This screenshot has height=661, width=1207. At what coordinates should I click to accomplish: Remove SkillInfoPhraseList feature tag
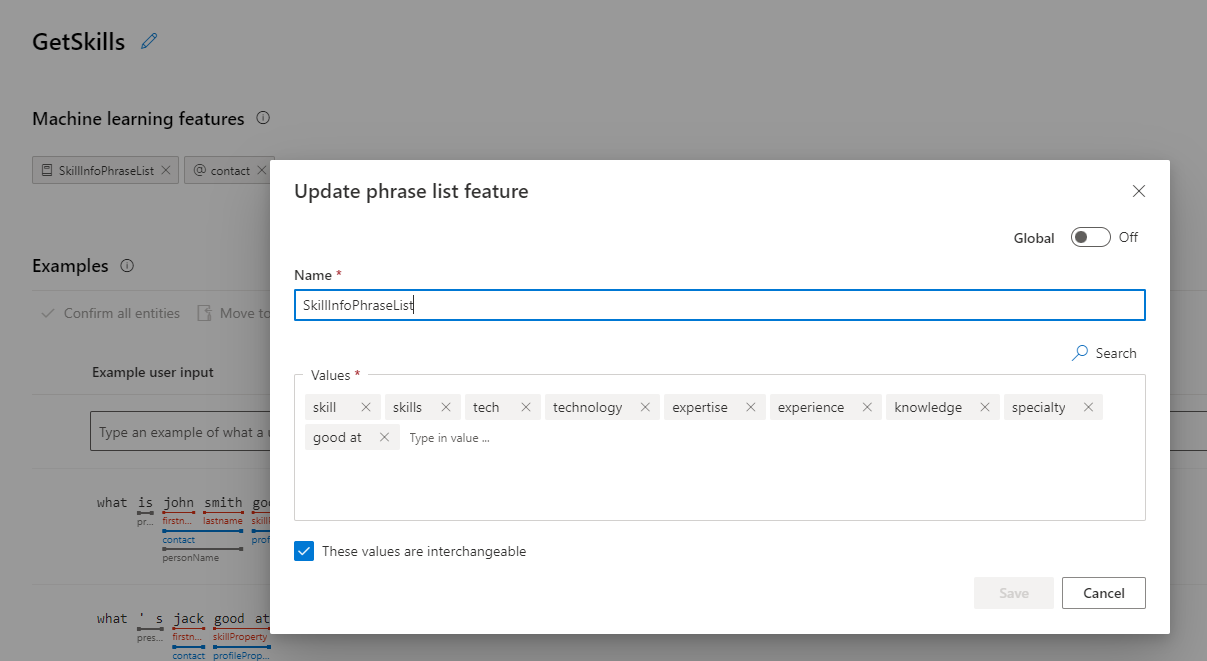166,170
